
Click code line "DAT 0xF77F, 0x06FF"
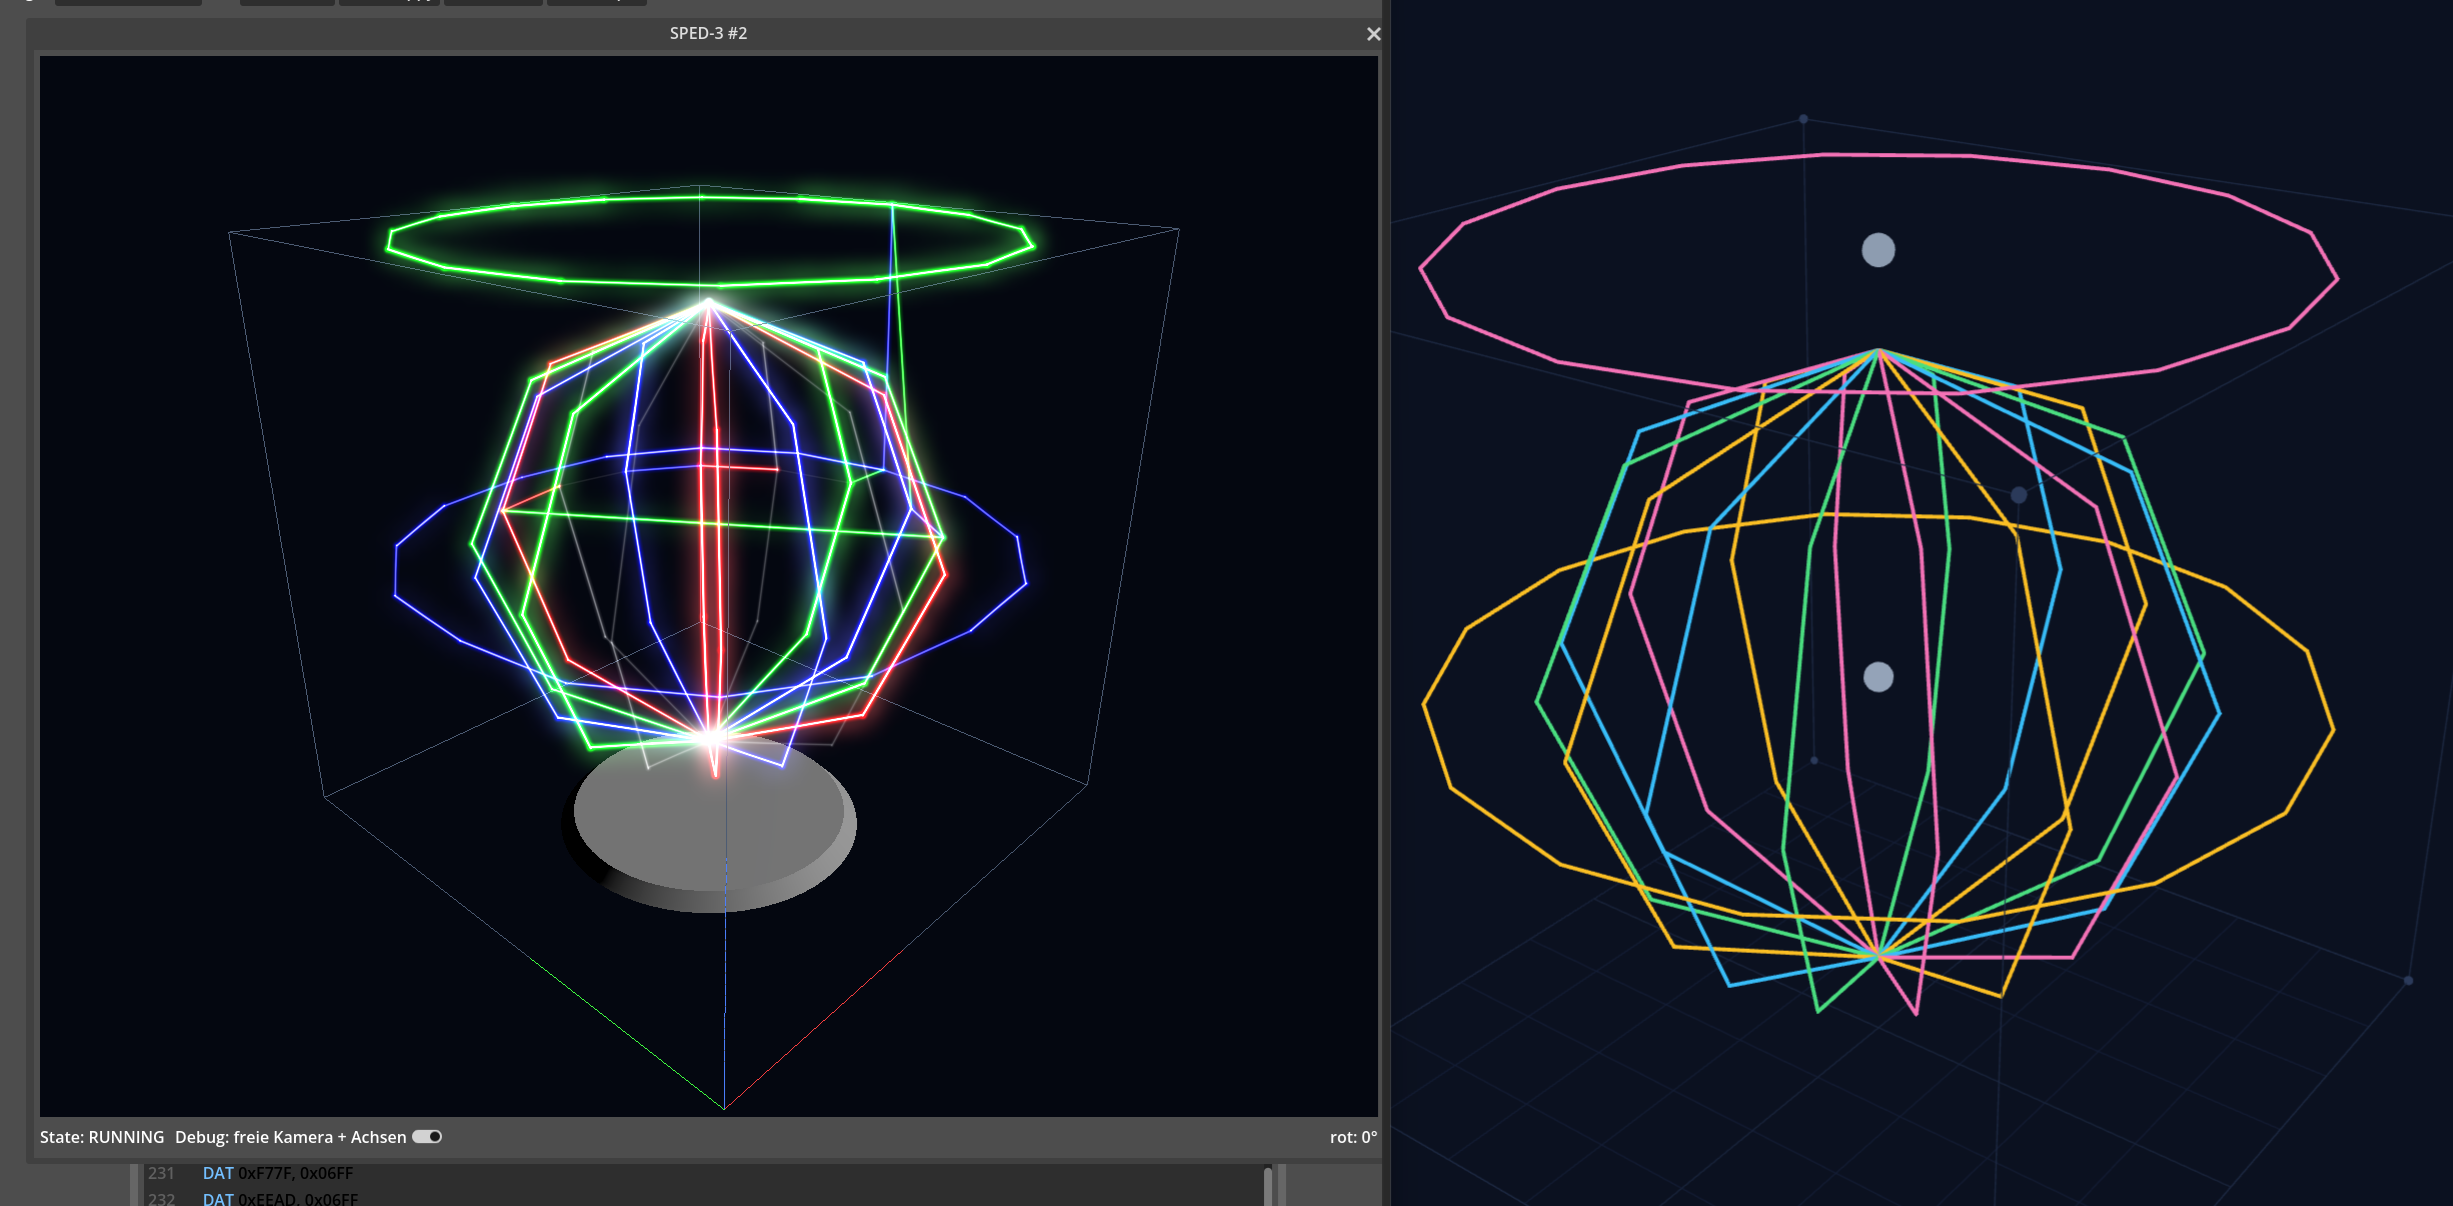(278, 1173)
